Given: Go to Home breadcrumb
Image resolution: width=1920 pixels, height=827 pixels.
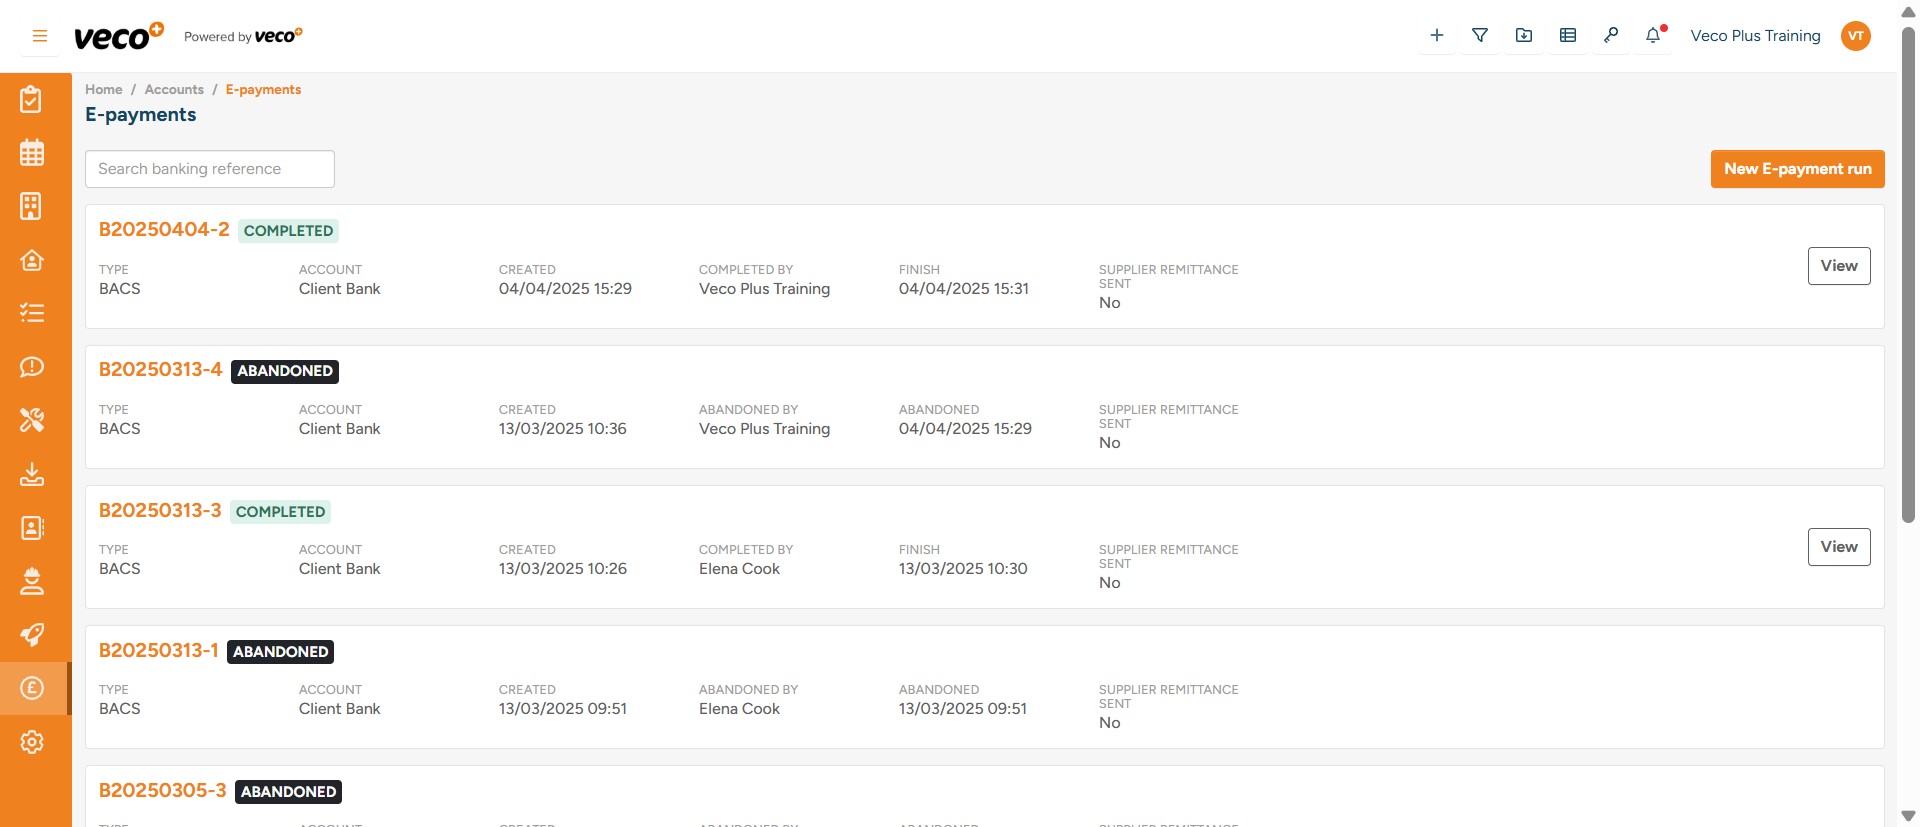Looking at the screenshot, I should (103, 90).
